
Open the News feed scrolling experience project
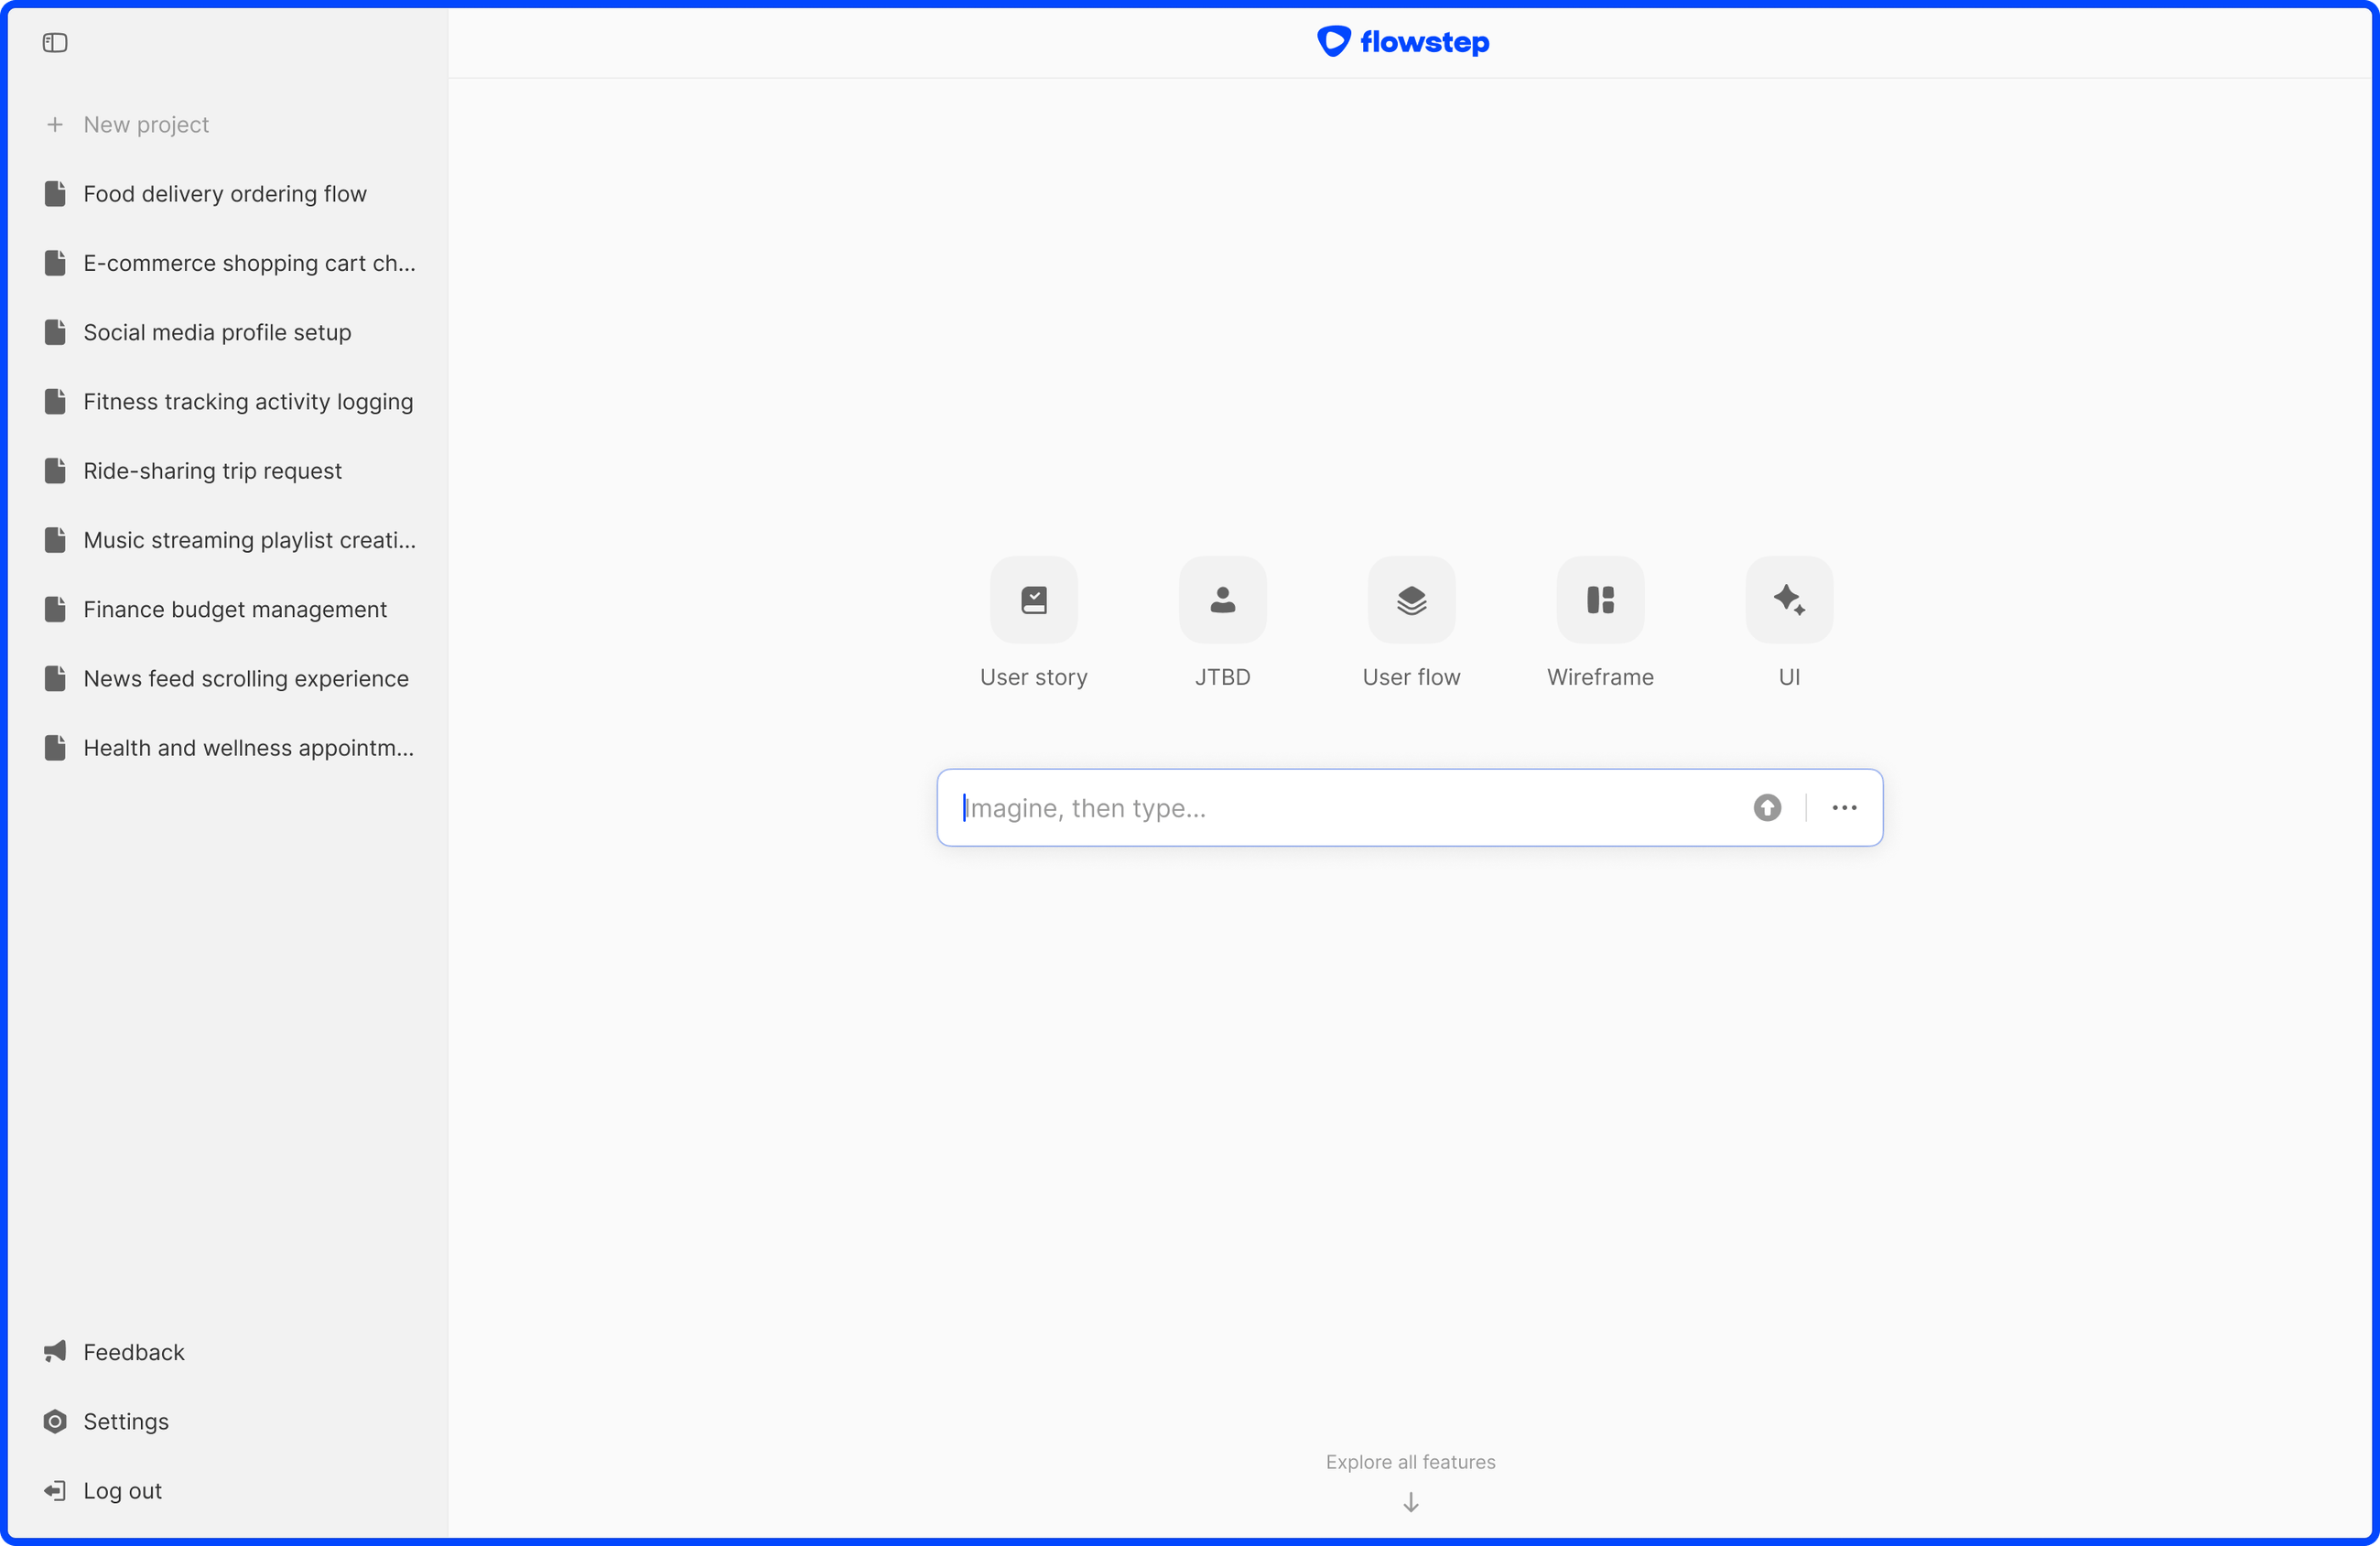click(x=246, y=678)
